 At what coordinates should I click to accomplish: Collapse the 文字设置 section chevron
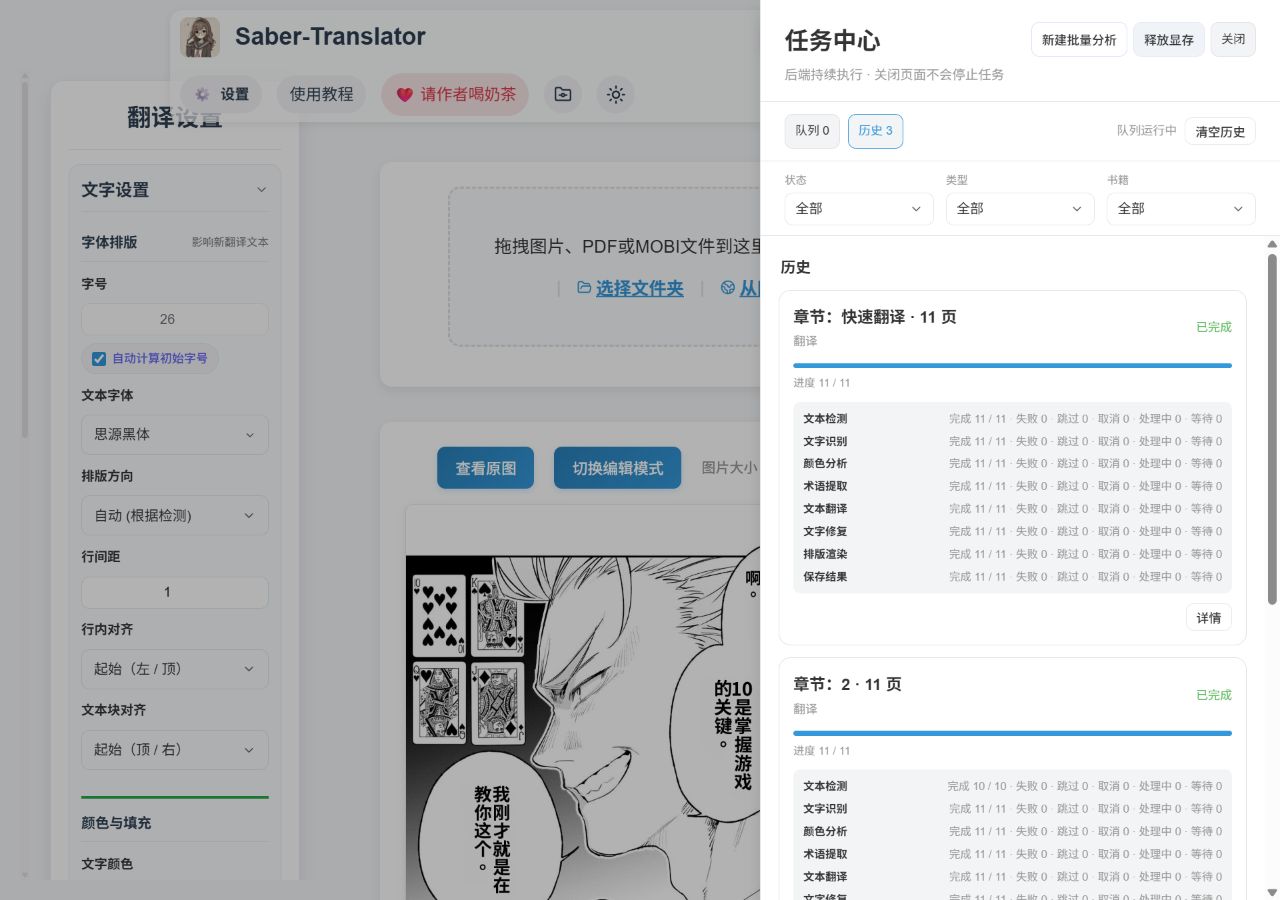pyautogui.click(x=261, y=189)
